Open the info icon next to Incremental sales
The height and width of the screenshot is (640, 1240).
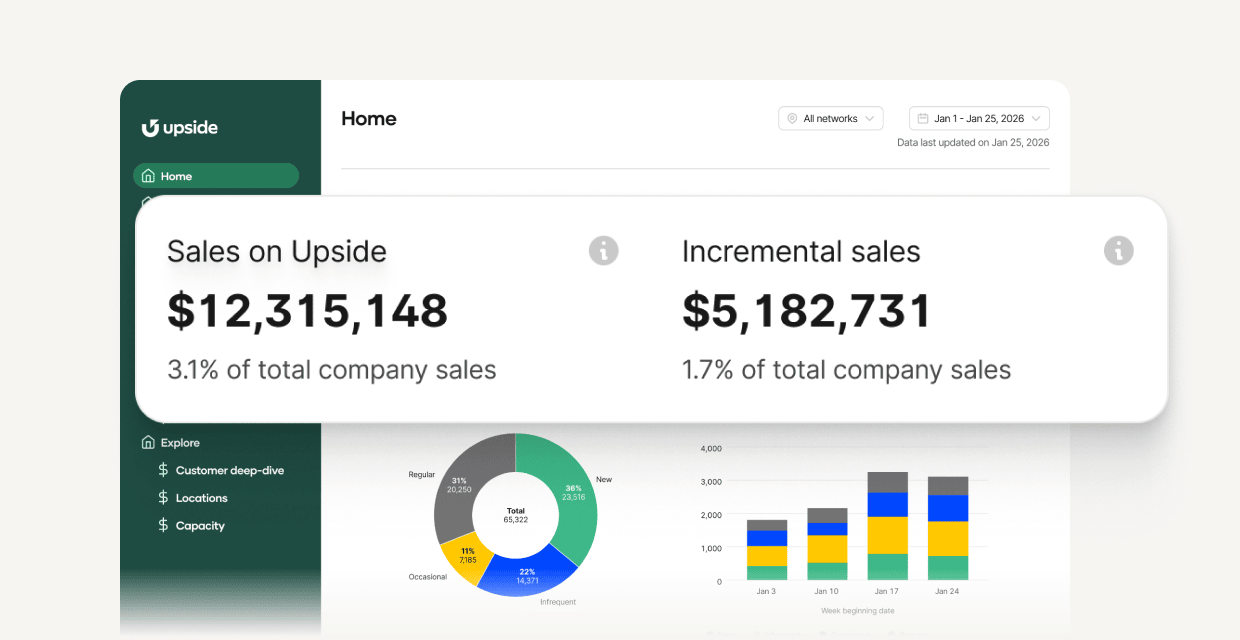point(1118,251)
